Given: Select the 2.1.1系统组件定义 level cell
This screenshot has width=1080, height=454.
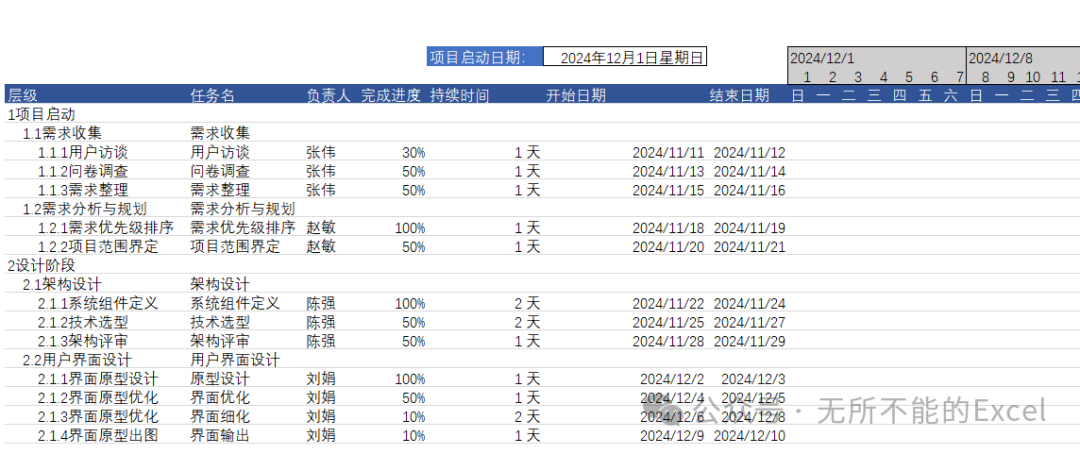Looking at the screenshot, I should coord(98,303).
